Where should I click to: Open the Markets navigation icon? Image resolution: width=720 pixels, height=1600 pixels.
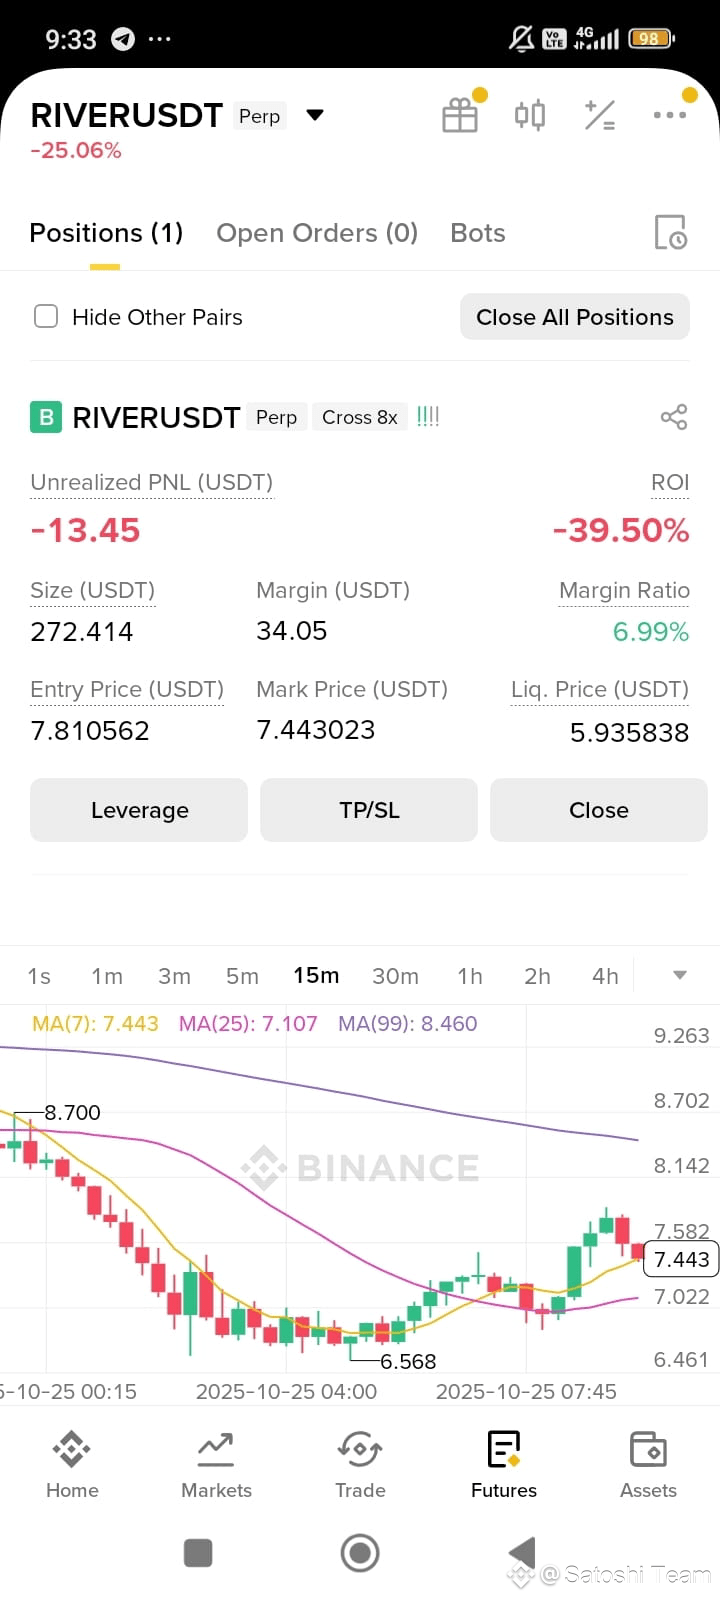click(216, 1448)
